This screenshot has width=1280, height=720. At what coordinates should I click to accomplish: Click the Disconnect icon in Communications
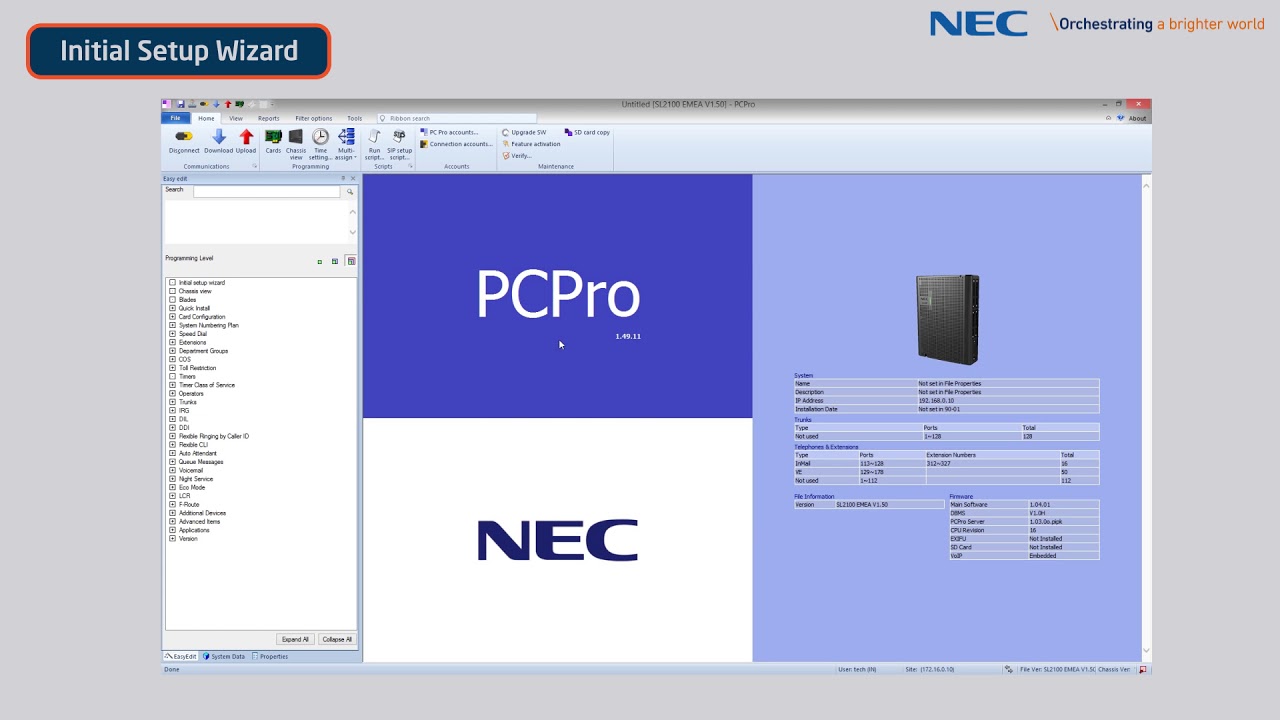[x=184, y=136]
